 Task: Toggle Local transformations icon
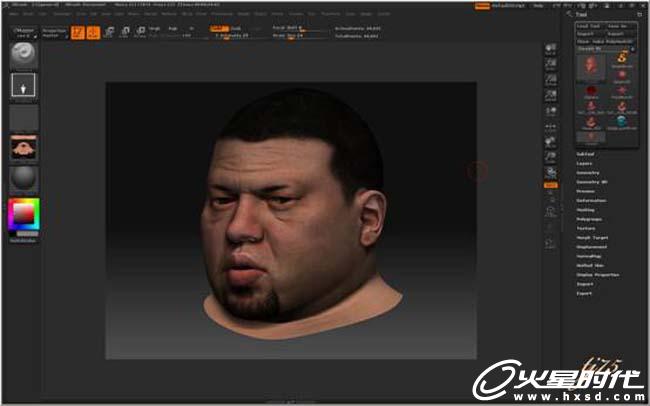pyautogui.click(x=551, y=112)
